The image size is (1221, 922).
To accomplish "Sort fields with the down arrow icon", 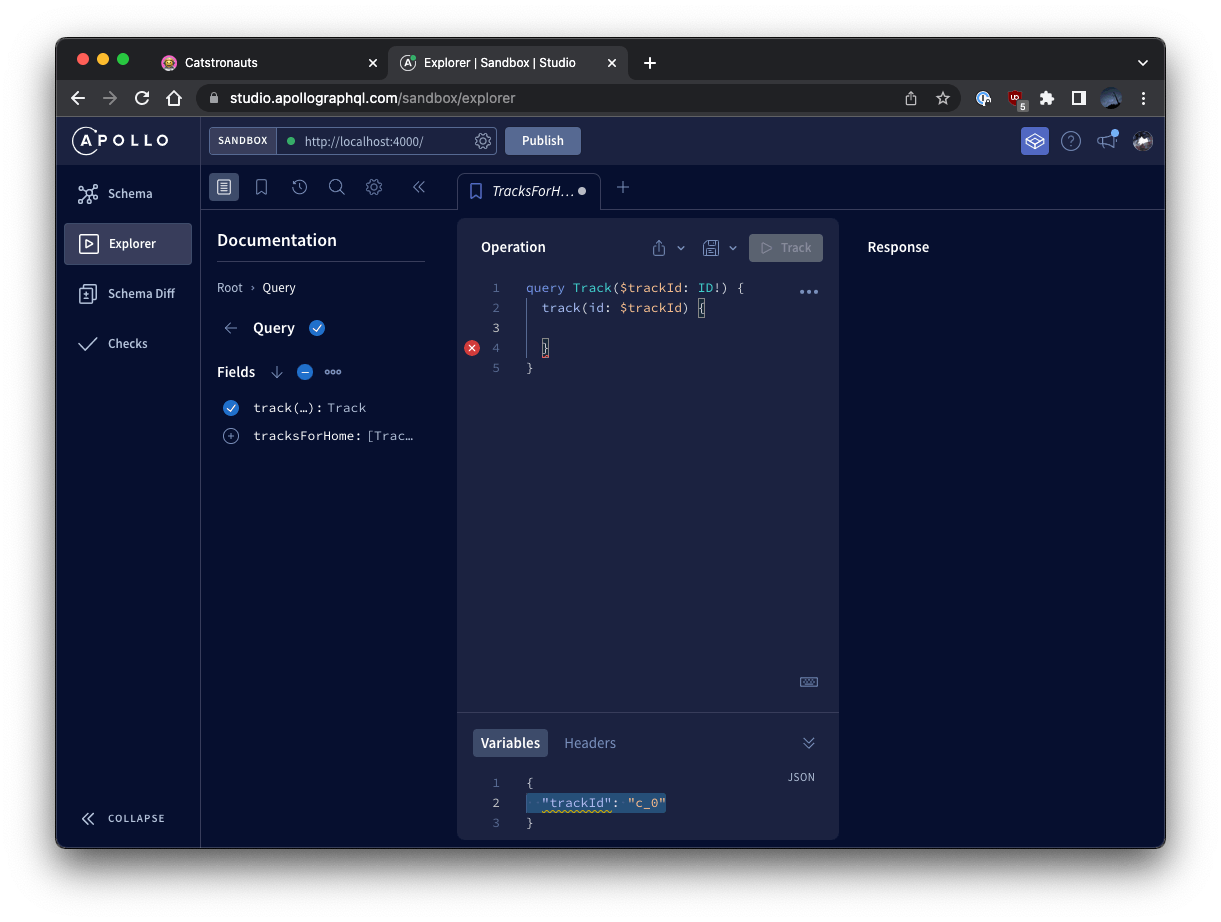I will tap(277, 372).
